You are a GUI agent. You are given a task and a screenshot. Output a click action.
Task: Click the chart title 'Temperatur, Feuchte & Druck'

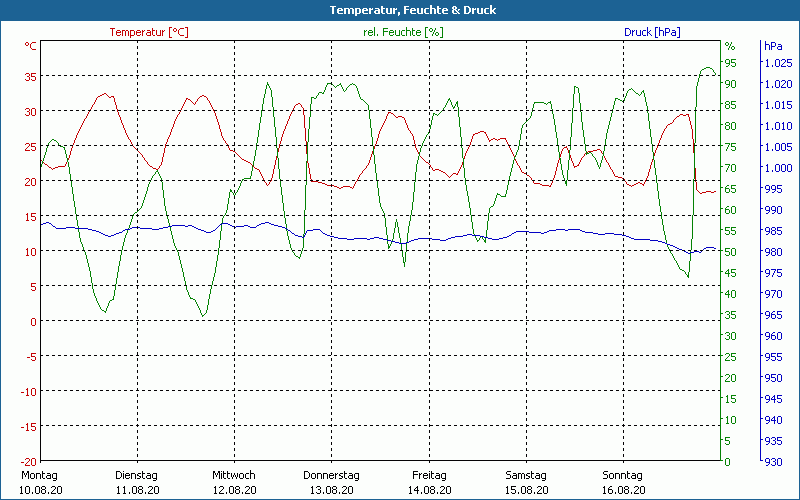coord(413,10)
